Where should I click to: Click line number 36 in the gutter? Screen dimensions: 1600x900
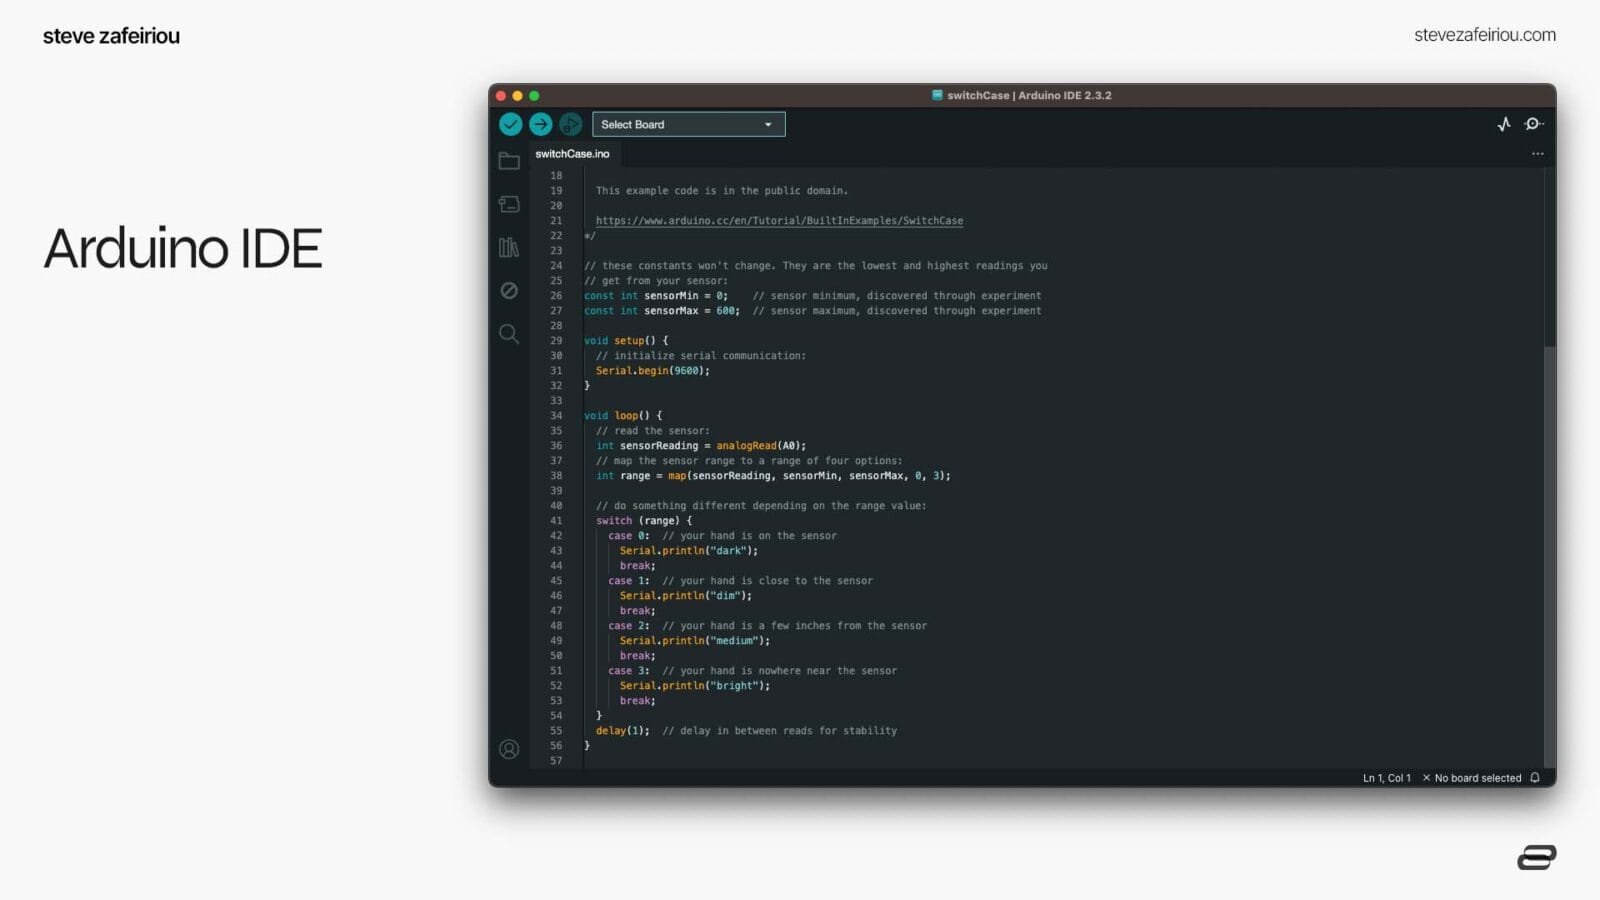[556, 445]
